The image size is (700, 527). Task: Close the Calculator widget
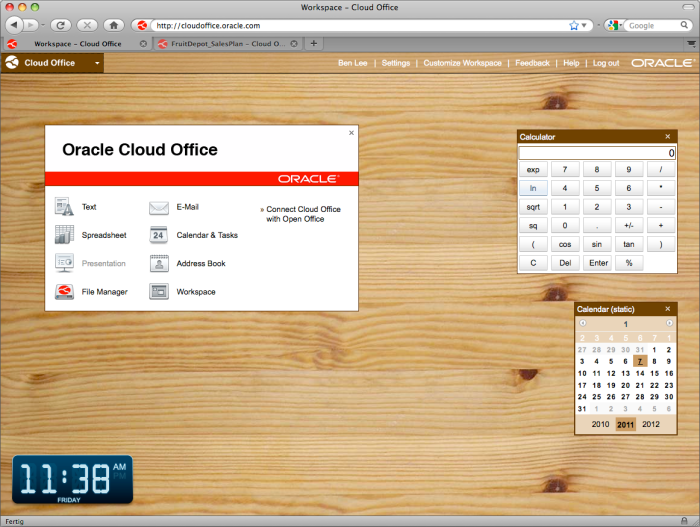667,137
